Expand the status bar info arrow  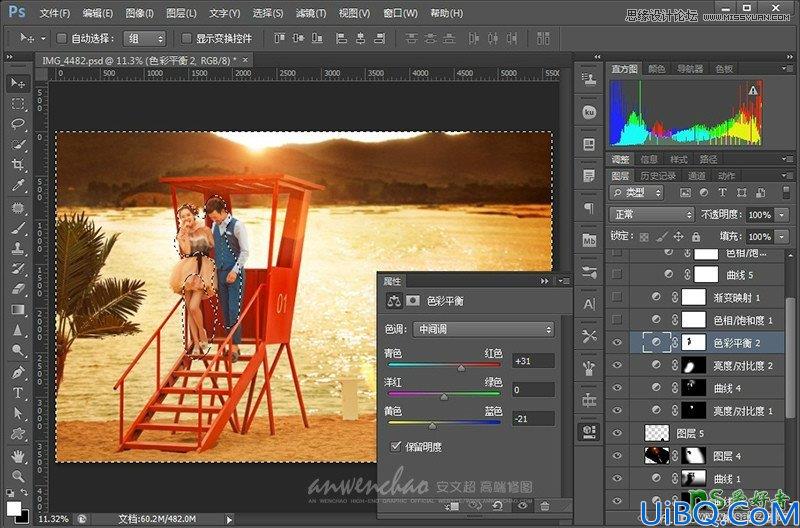pyautogui.click(x=229, y=519)
